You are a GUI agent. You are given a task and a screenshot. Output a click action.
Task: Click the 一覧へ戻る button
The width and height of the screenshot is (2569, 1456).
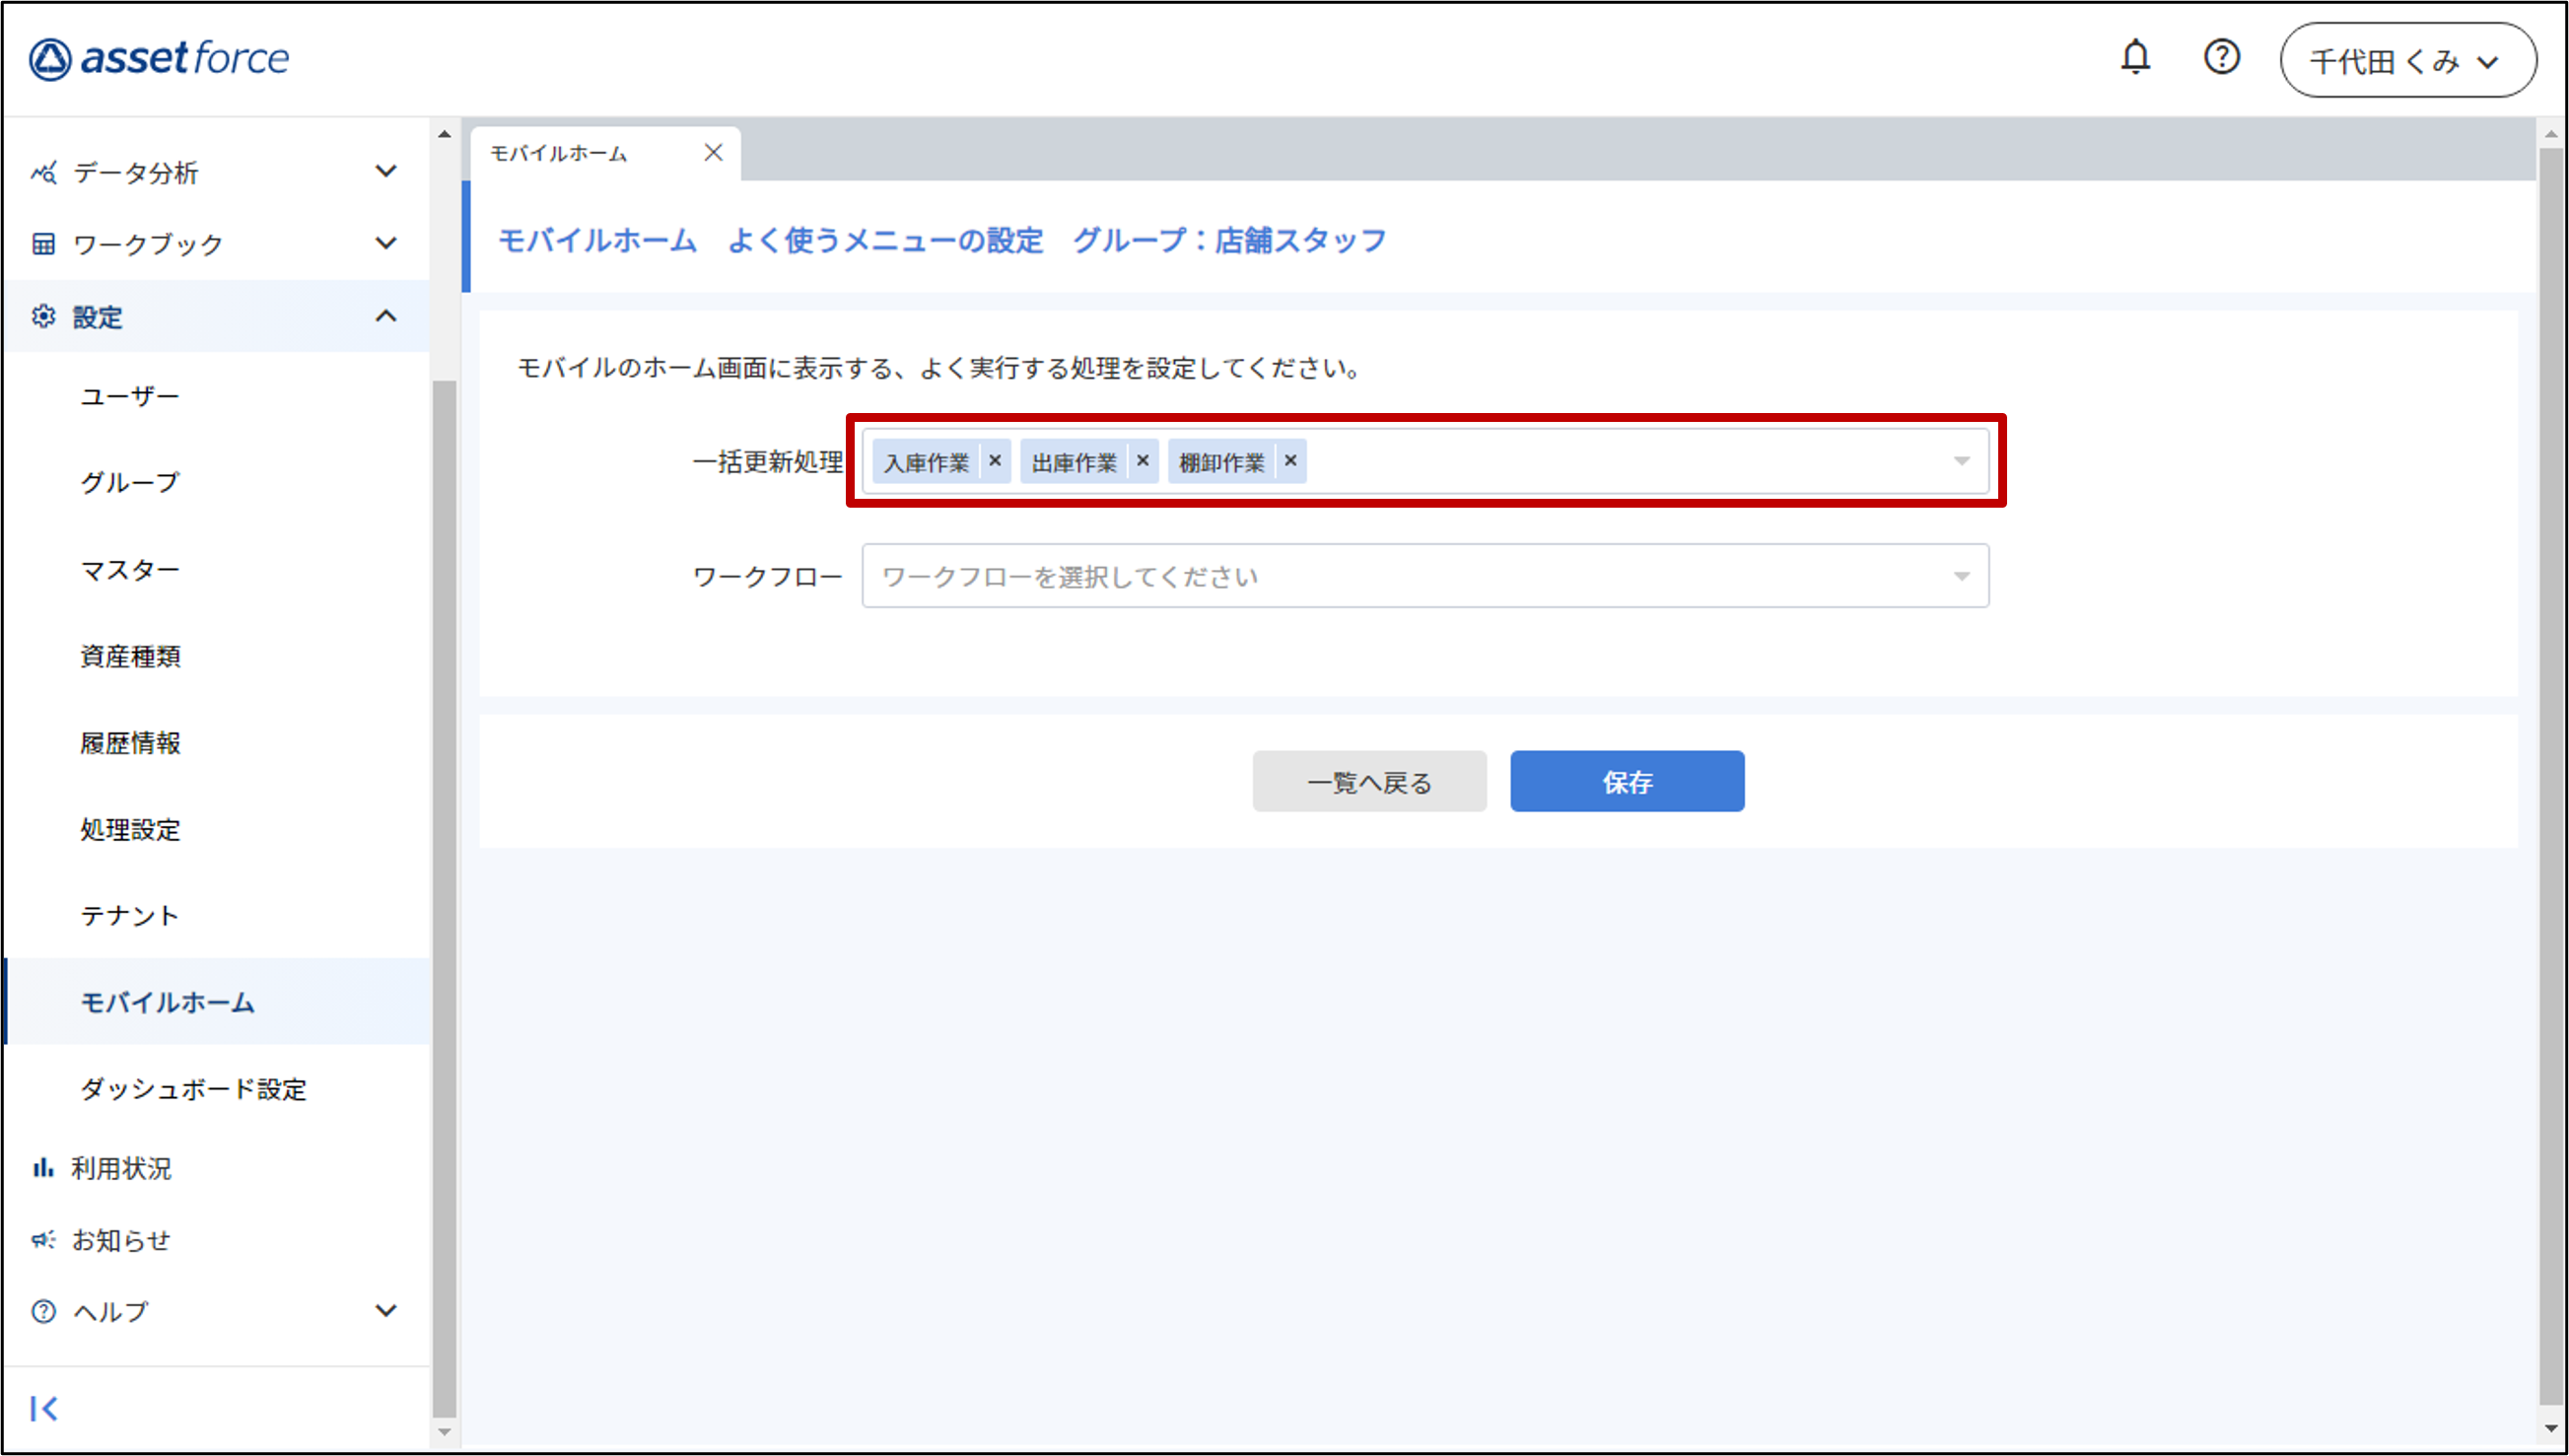(1368, 781)
